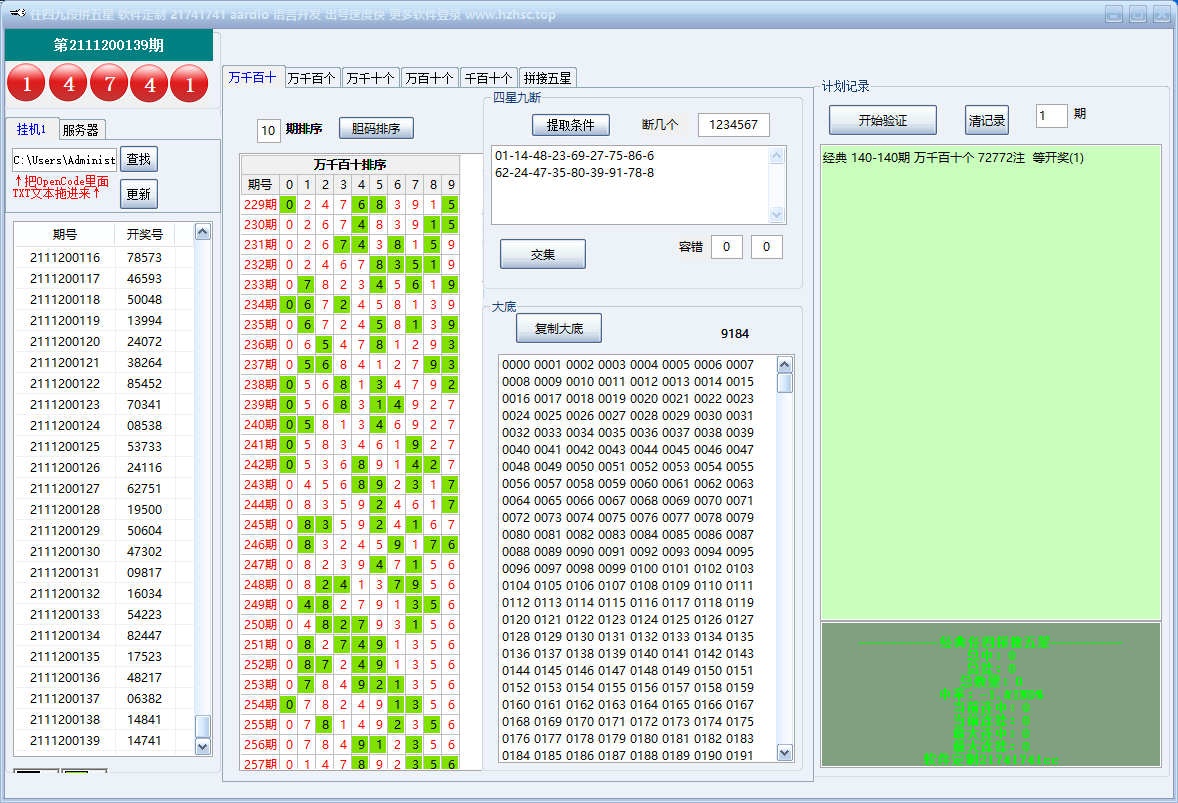Click scroll-down arrow of draw history list

click(202, 747)
